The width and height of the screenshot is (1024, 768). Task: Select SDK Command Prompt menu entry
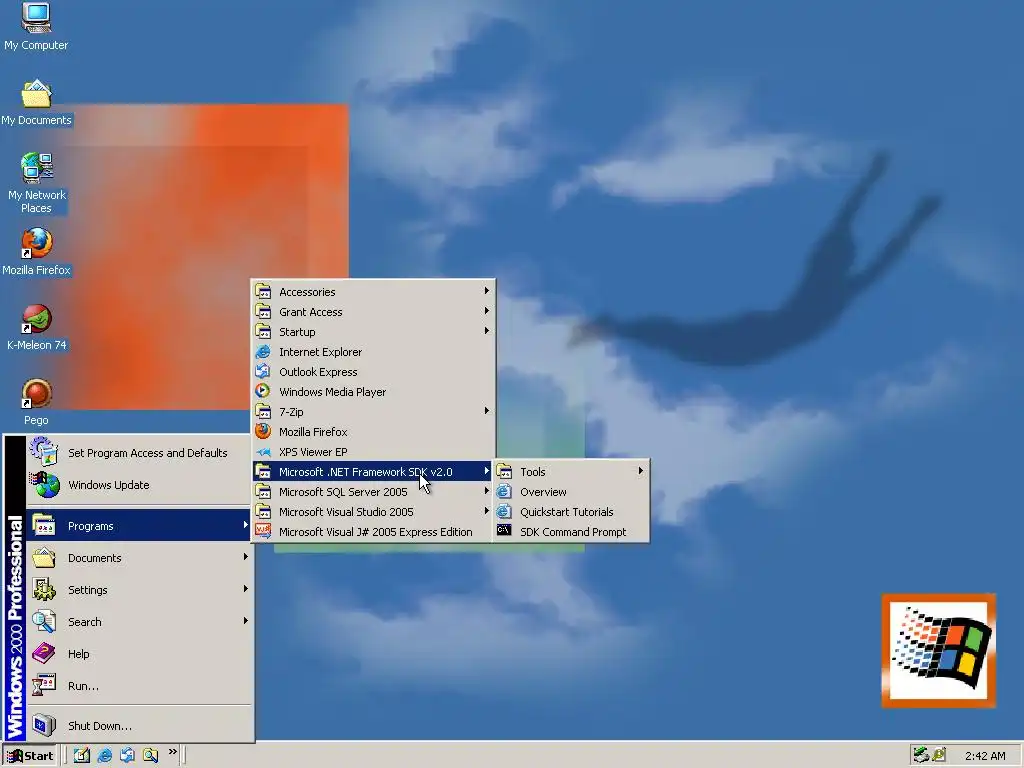[571, 532]
